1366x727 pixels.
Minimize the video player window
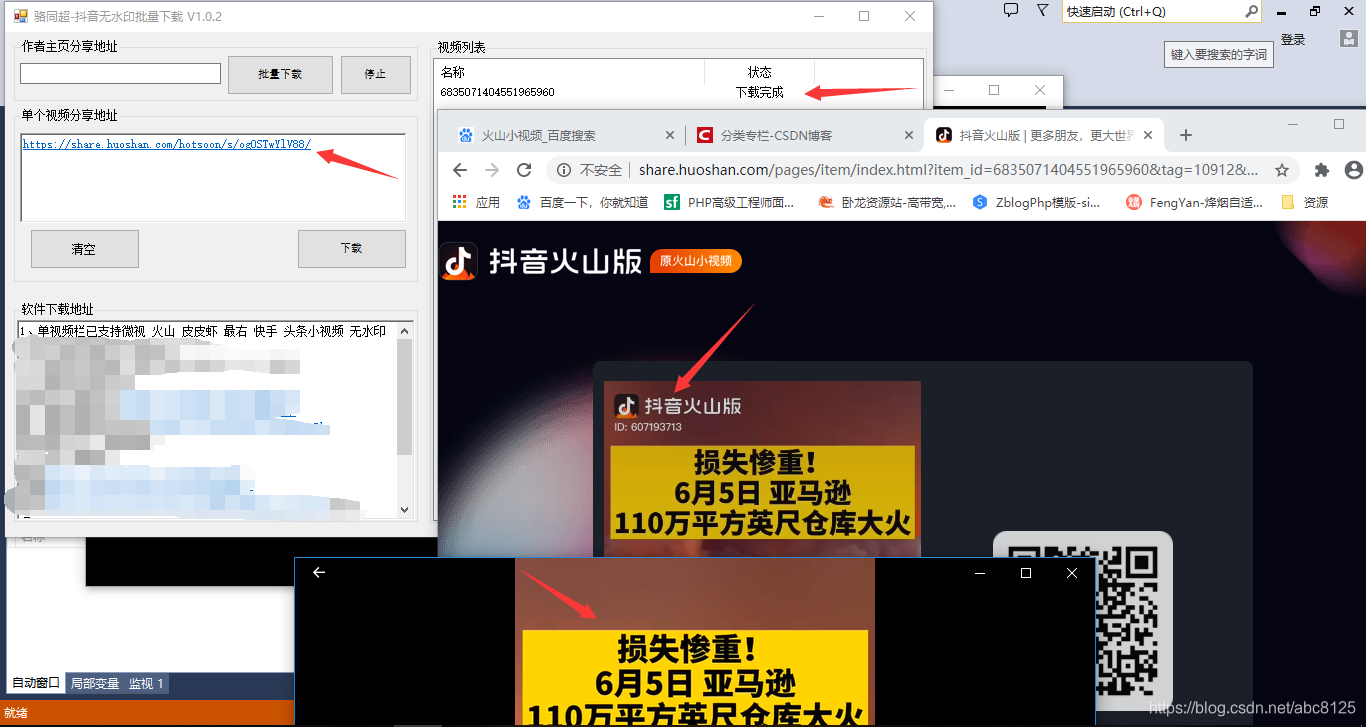[x=979, y=573]
